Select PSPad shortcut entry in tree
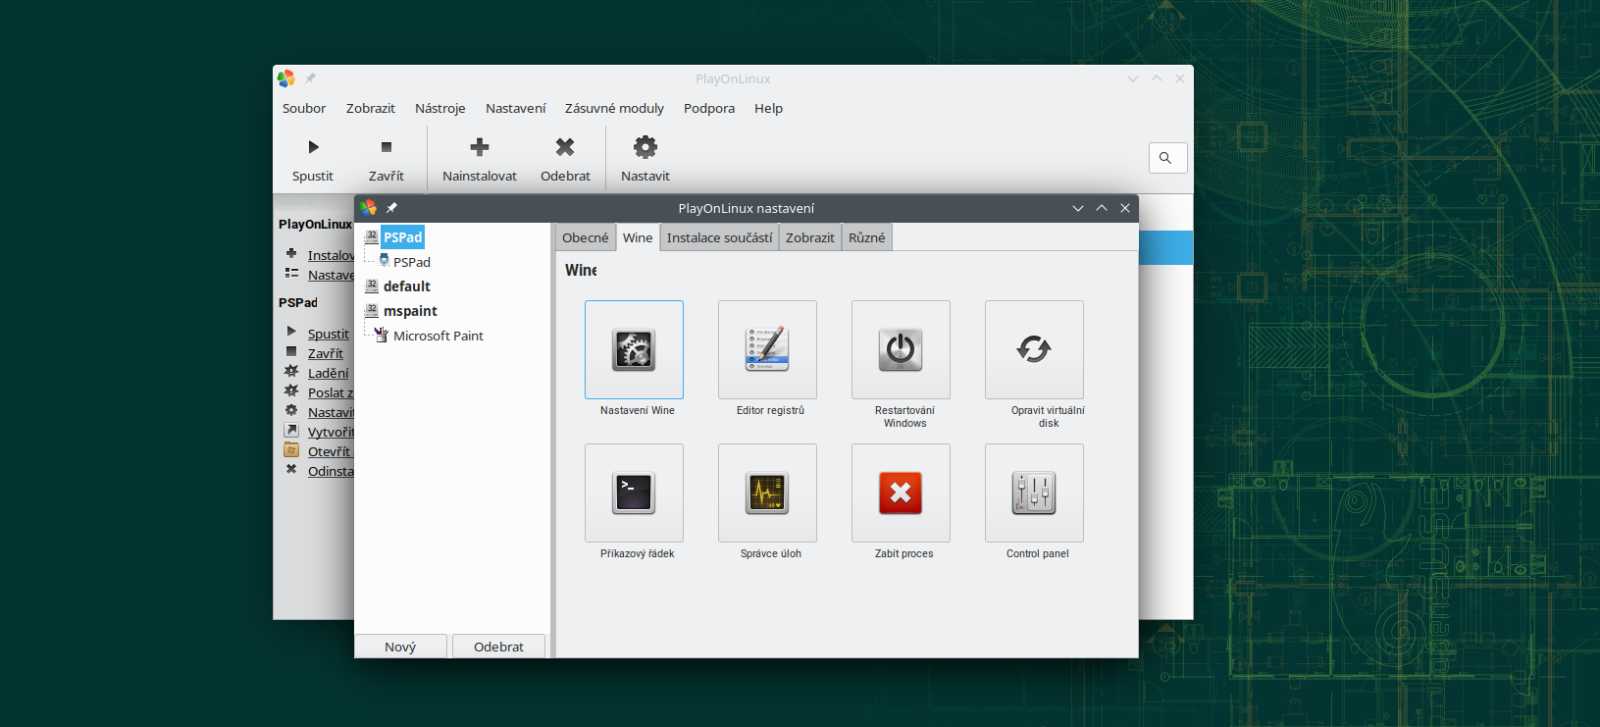This screenshot has width=1600, height=727. click(x=412, y=262)
